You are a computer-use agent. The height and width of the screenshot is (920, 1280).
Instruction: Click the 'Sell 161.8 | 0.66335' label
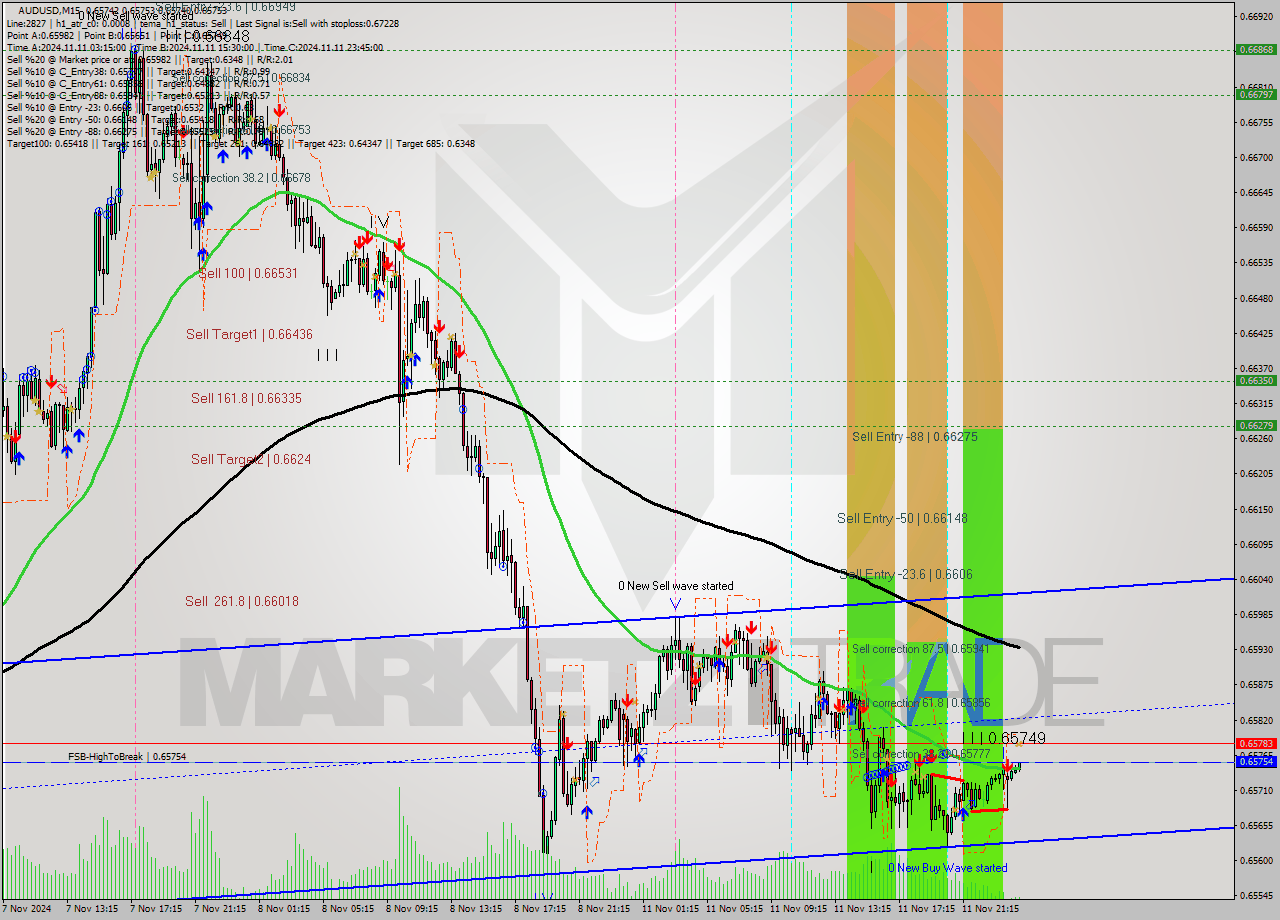click(246, 398)
